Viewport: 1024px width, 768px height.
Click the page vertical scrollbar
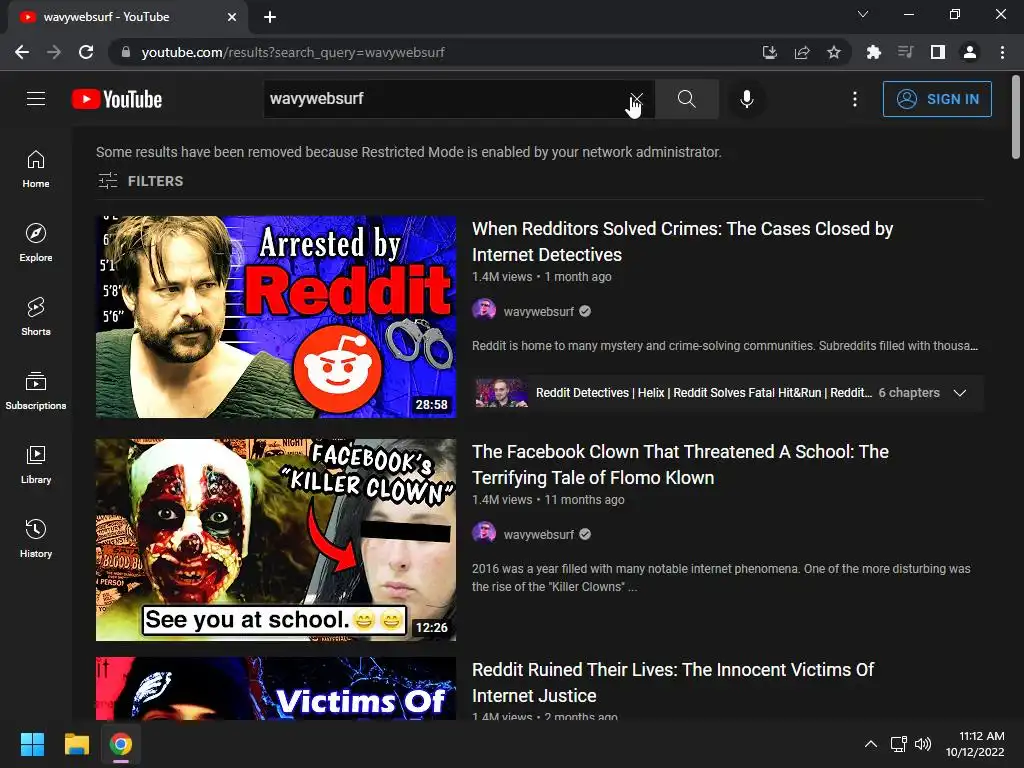click(1016, 118)
